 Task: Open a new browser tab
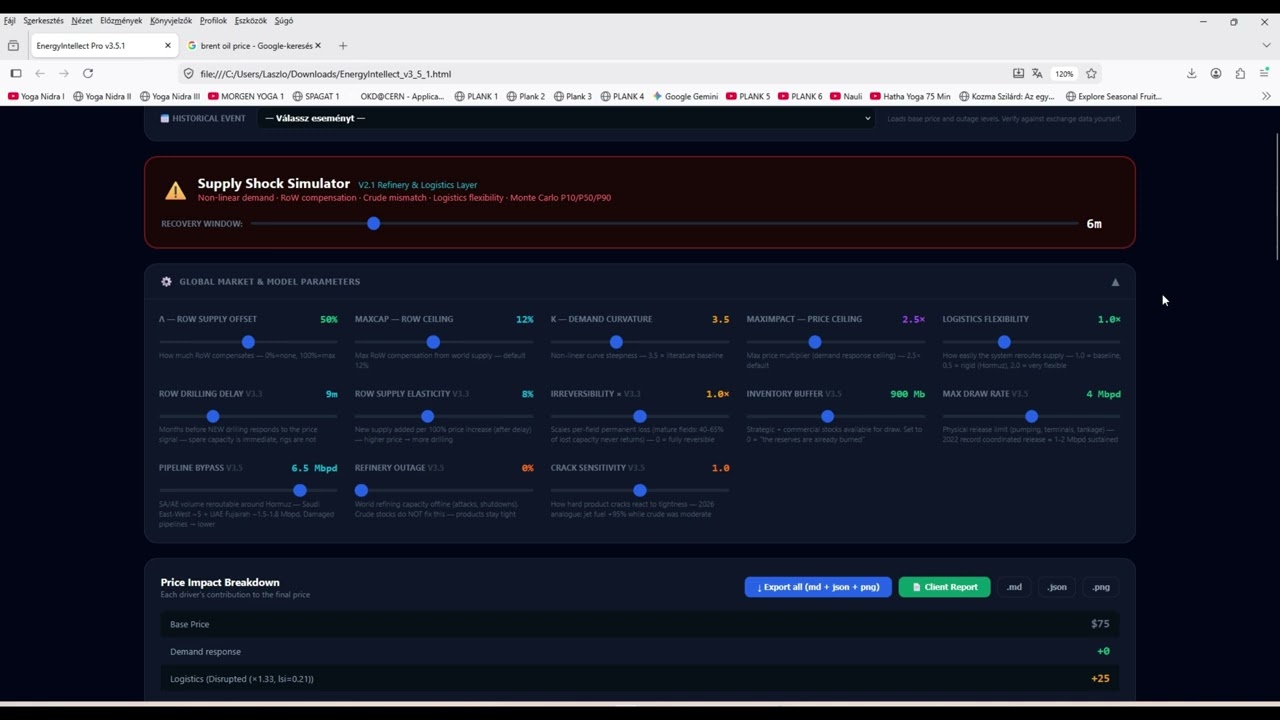click(343, 45)
